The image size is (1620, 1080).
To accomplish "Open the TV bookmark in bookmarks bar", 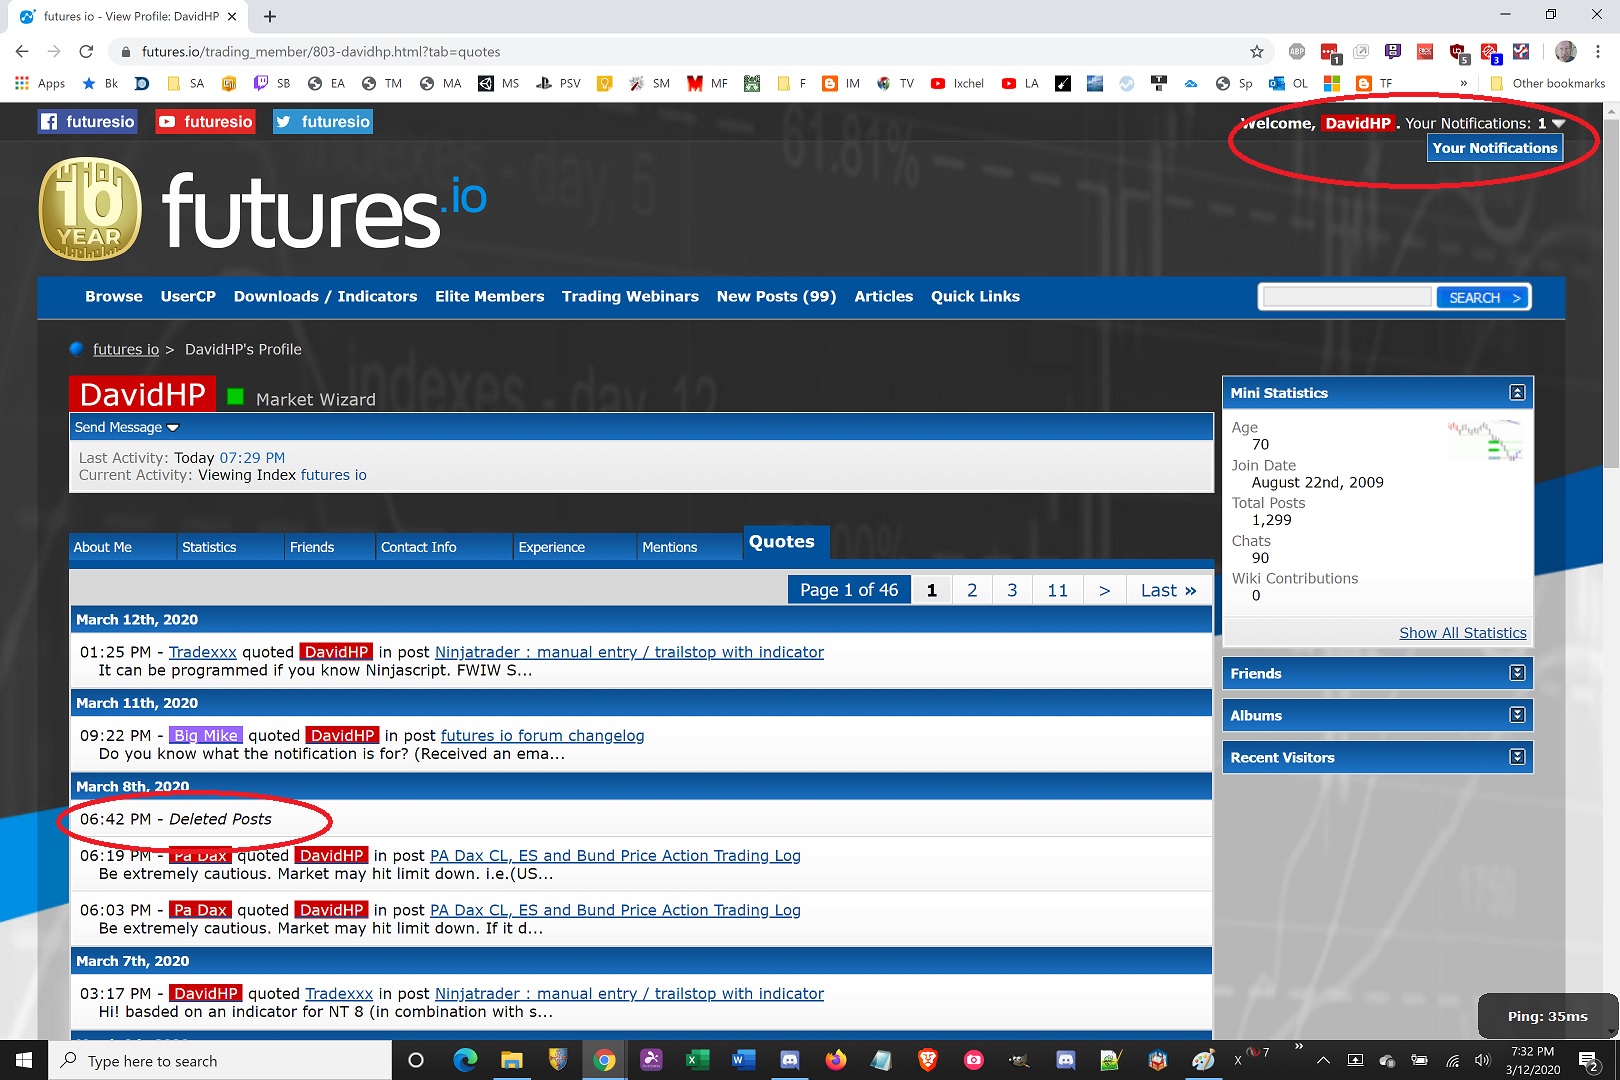I will [895, 83].
